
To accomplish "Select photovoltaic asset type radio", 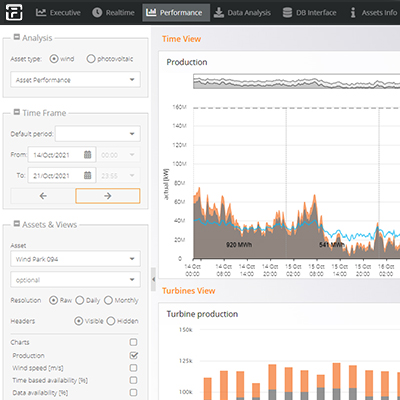I will point(91,59).
